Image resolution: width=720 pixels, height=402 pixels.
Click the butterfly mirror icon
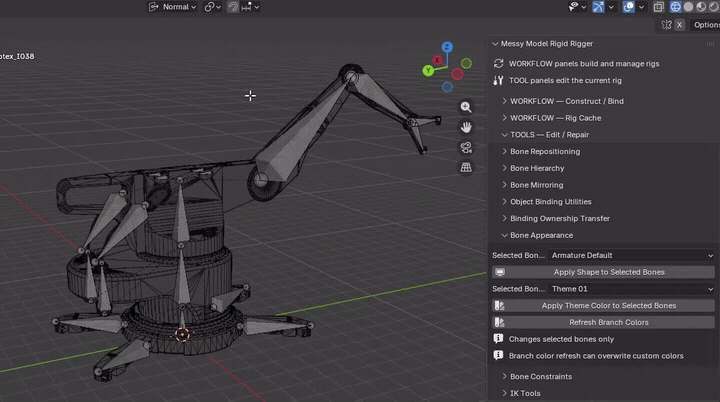tap(666, 25)
